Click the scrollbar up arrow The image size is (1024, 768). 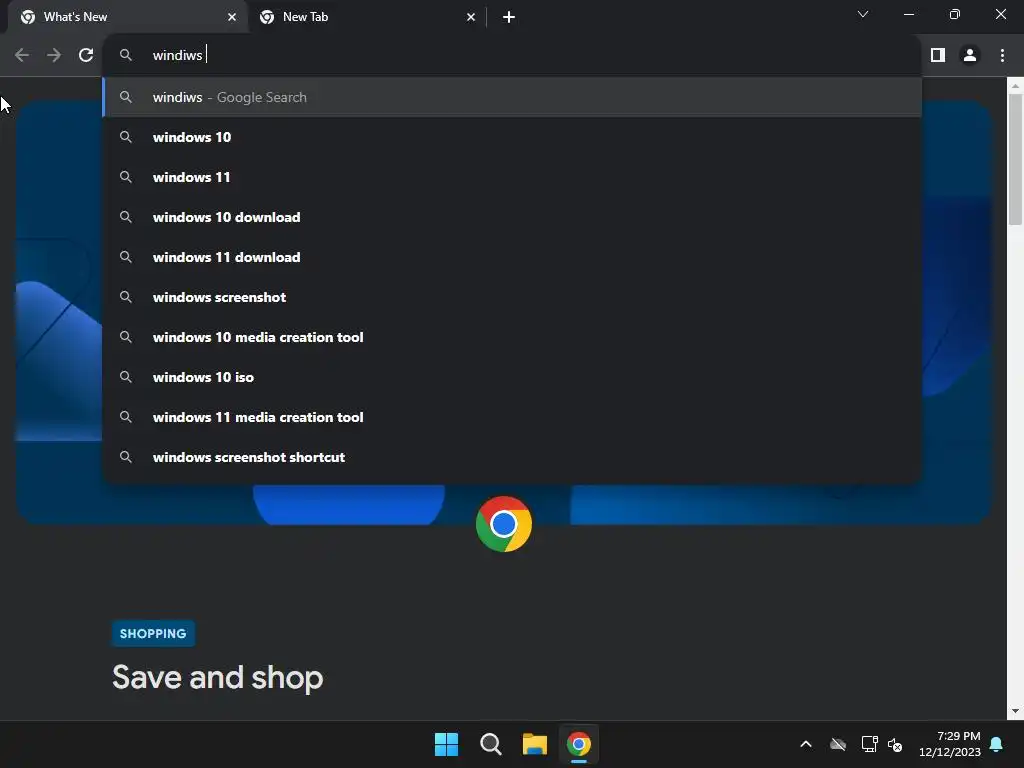click(1015, 86)
